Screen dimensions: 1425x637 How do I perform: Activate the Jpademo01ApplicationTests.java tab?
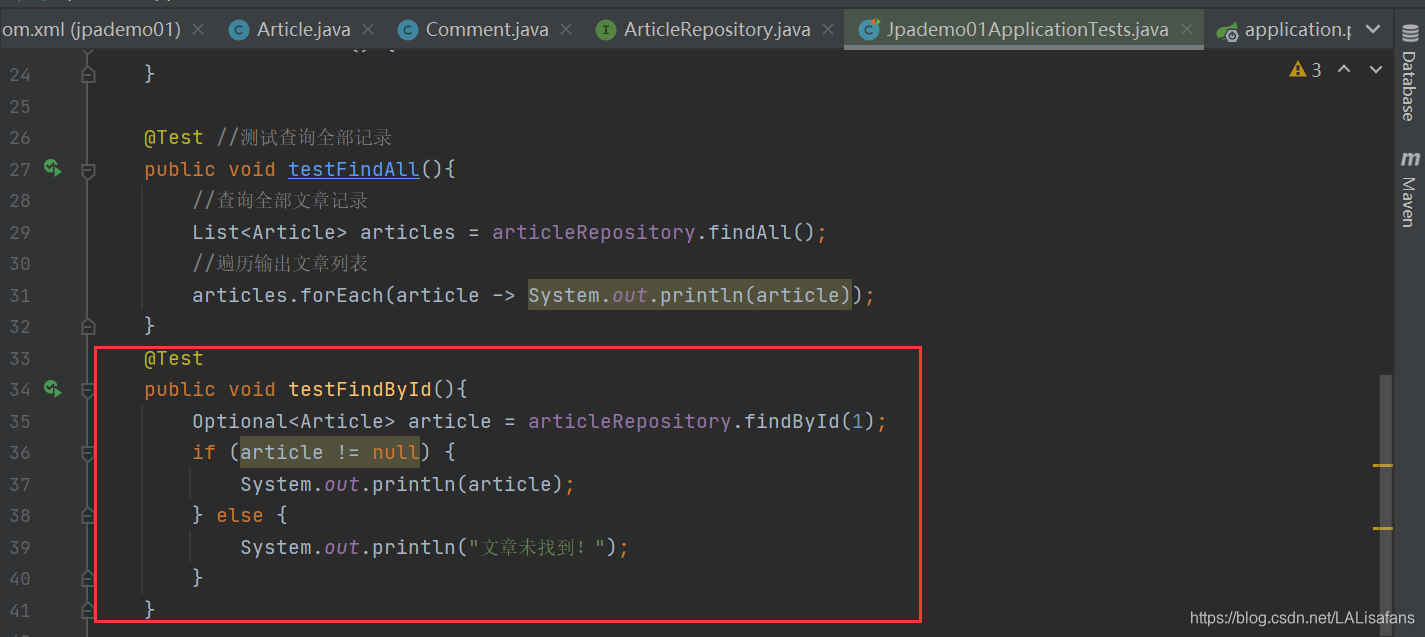1024,29
